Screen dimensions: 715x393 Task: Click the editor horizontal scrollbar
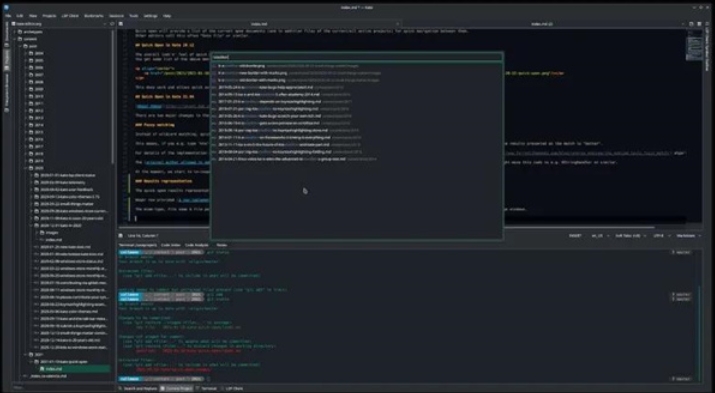[x=387, y=227]
